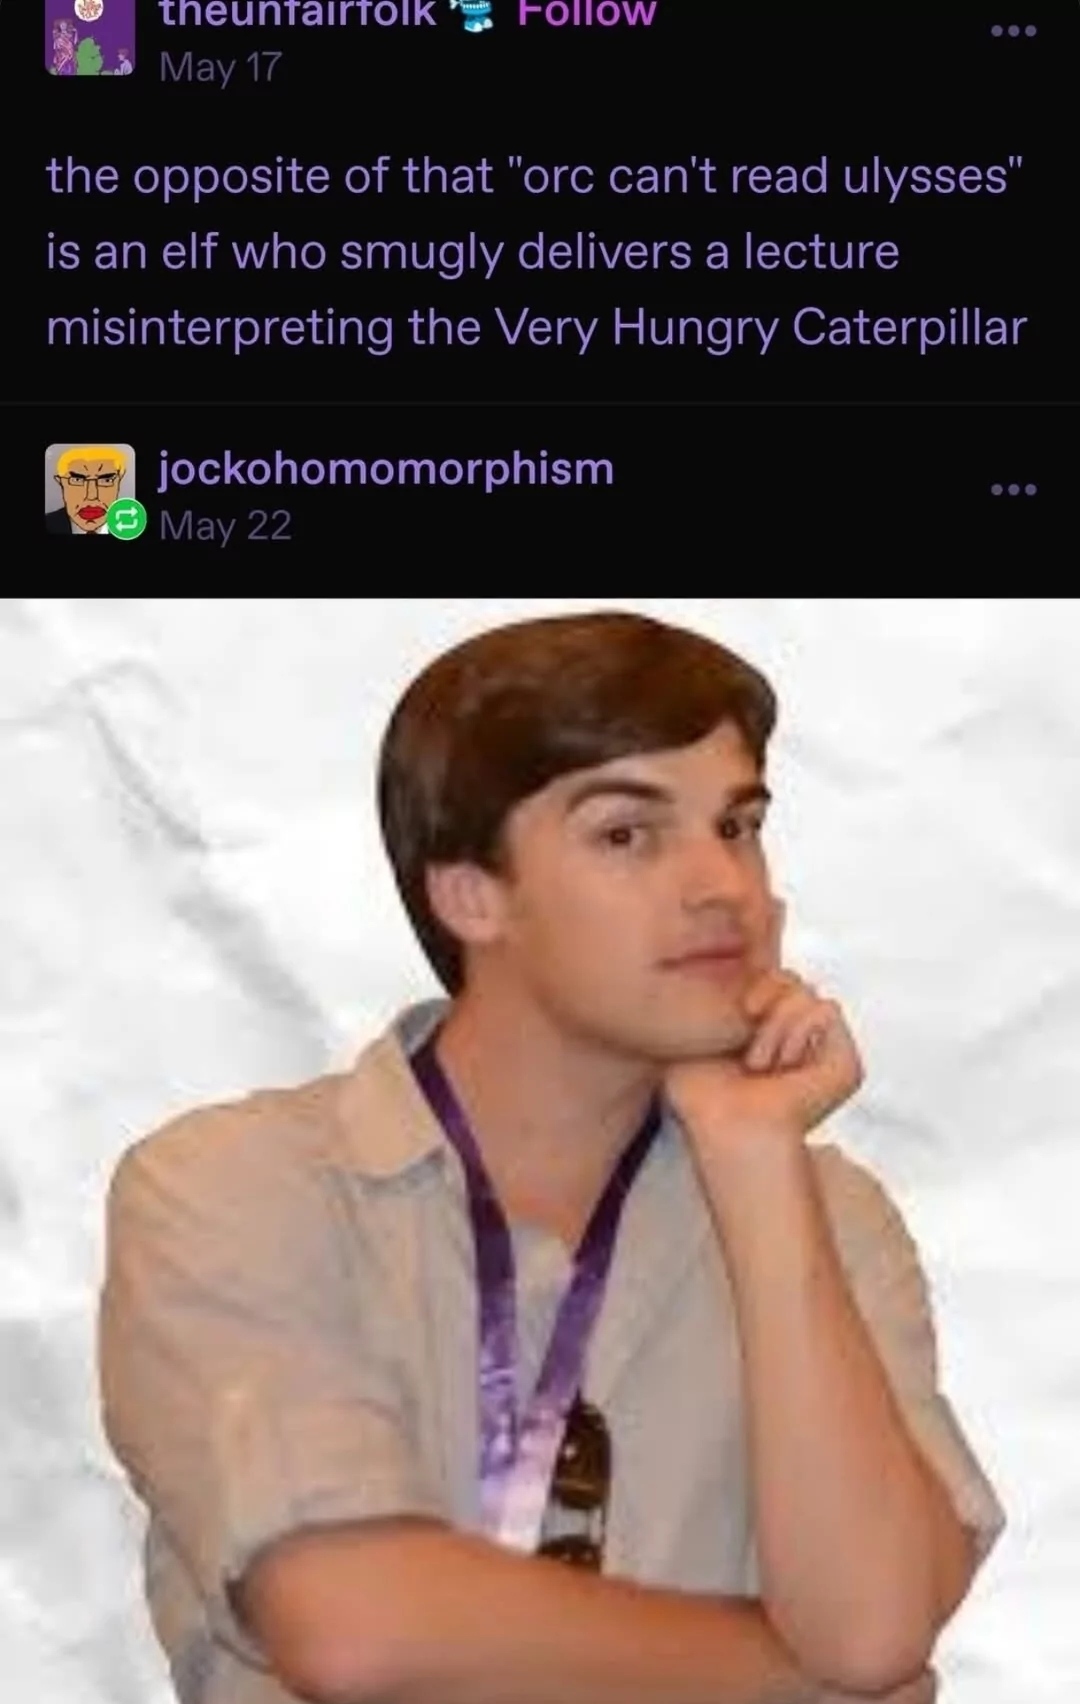Image resolution: width=1080 pixels, height=1704 pixels.
Task: Open the reblogged photo of the smug man
Action: 540,1151
